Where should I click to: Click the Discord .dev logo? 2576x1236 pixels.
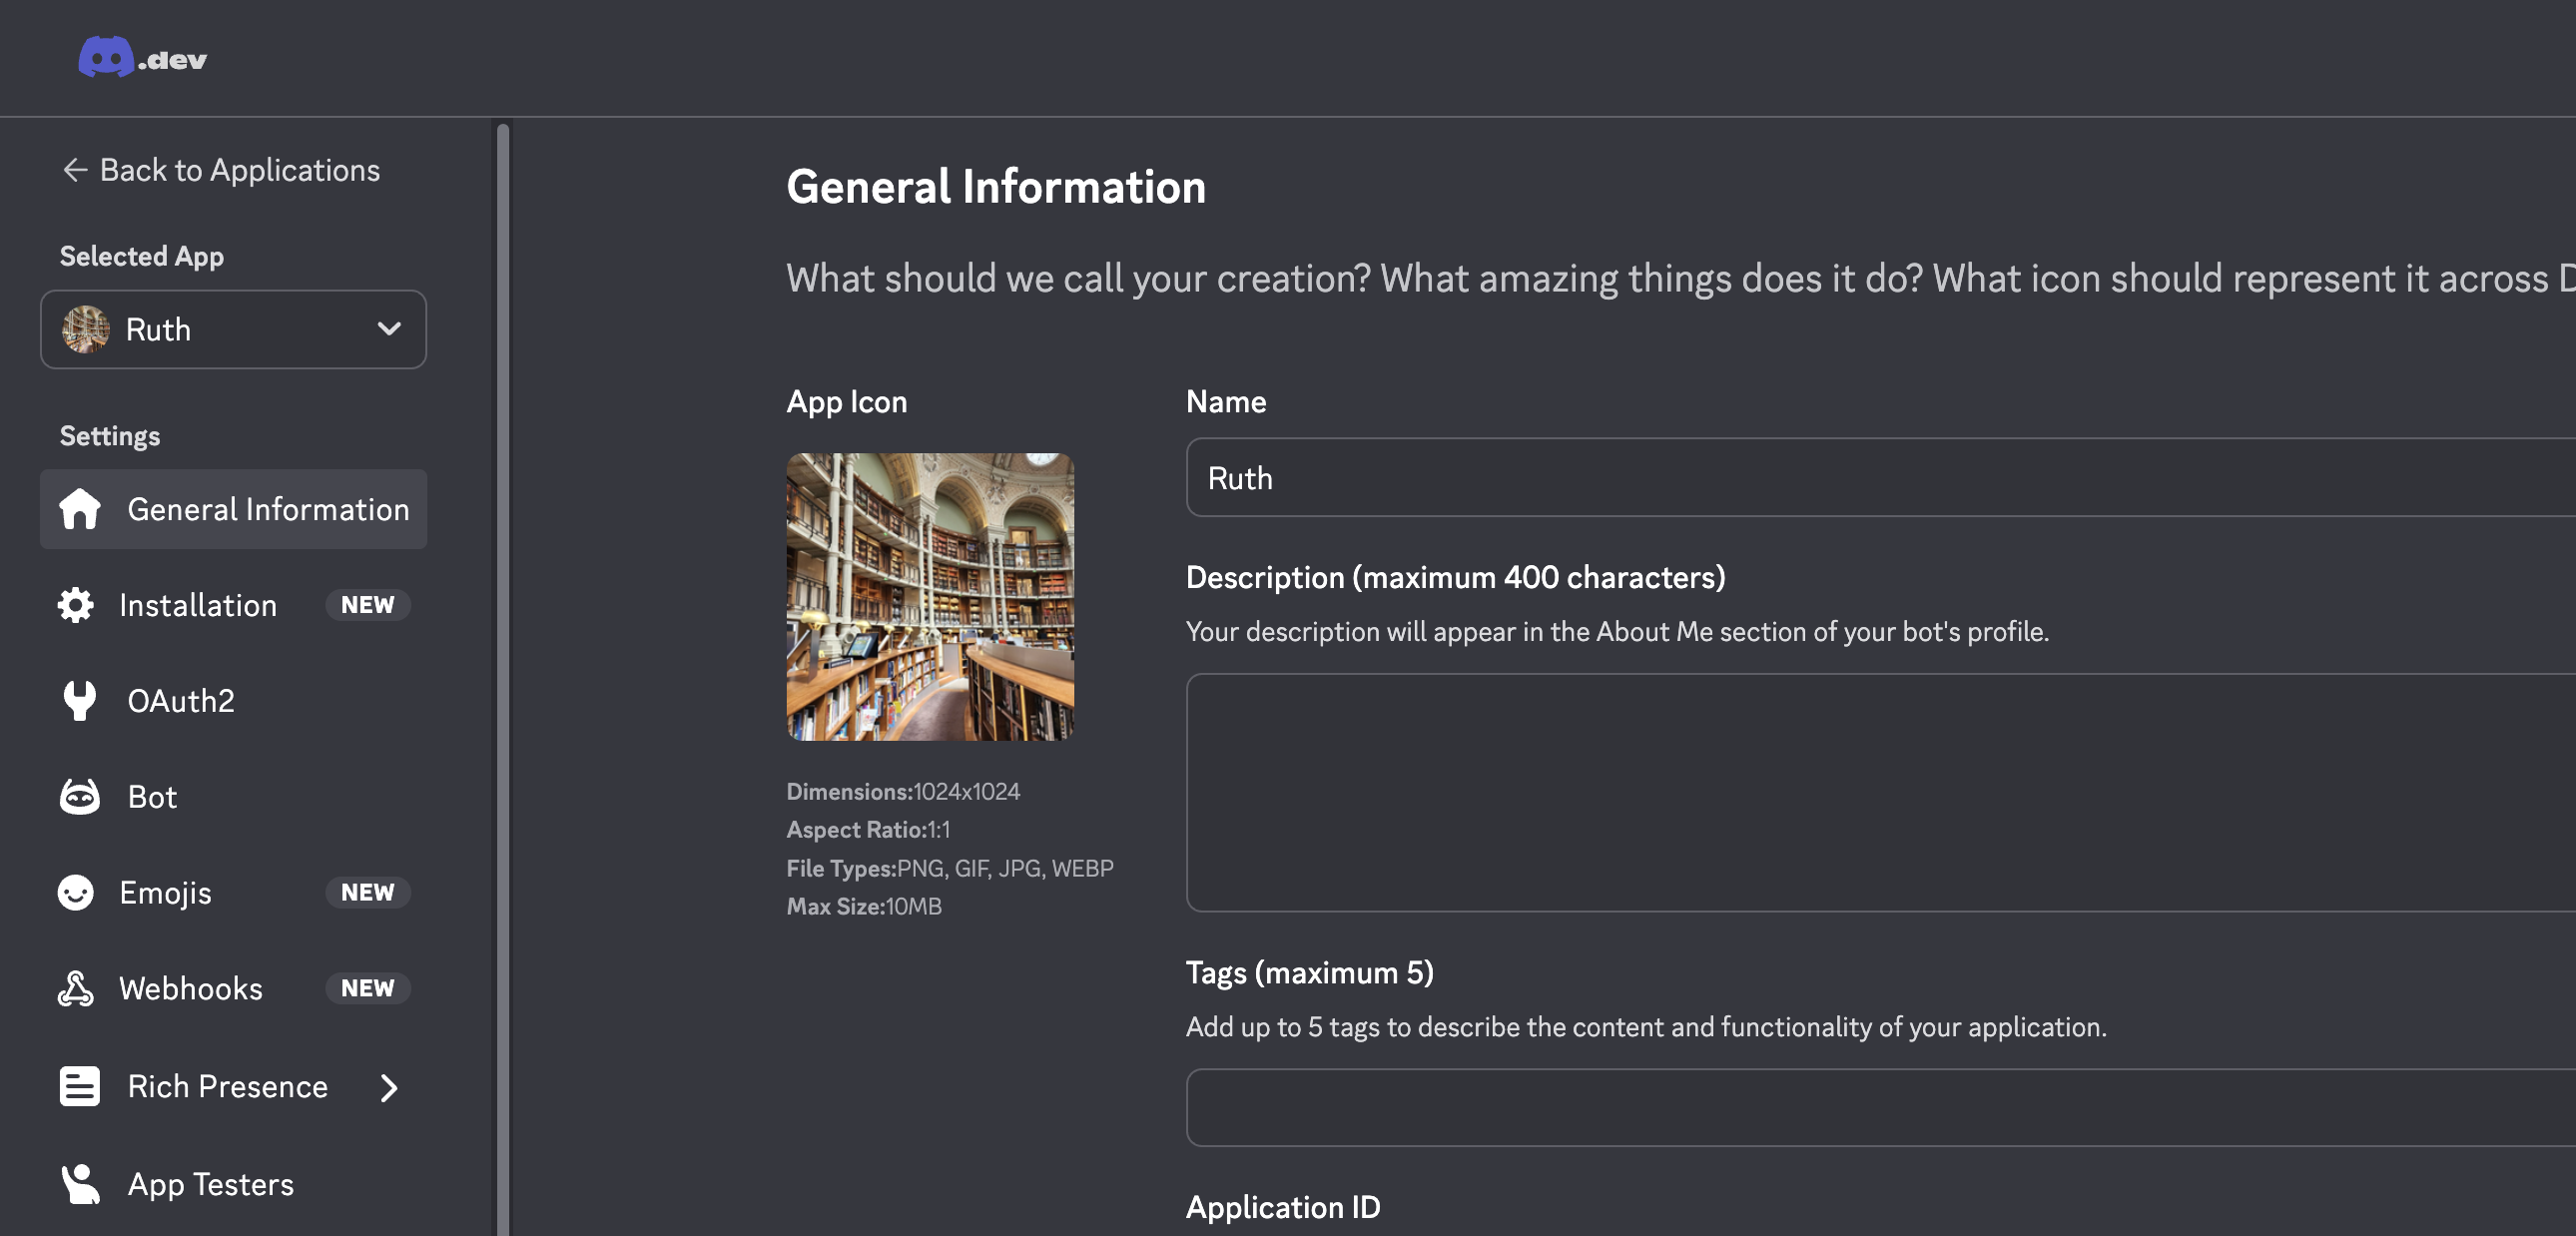142,58
